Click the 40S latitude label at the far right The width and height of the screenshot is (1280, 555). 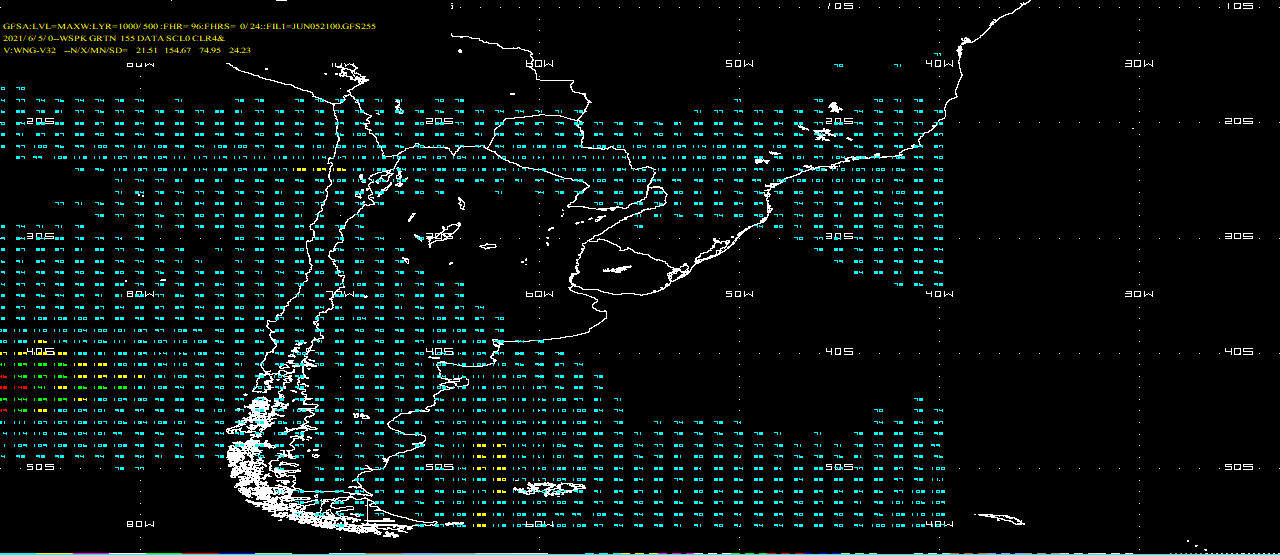pyautogui.click(x=1239, y=352)
